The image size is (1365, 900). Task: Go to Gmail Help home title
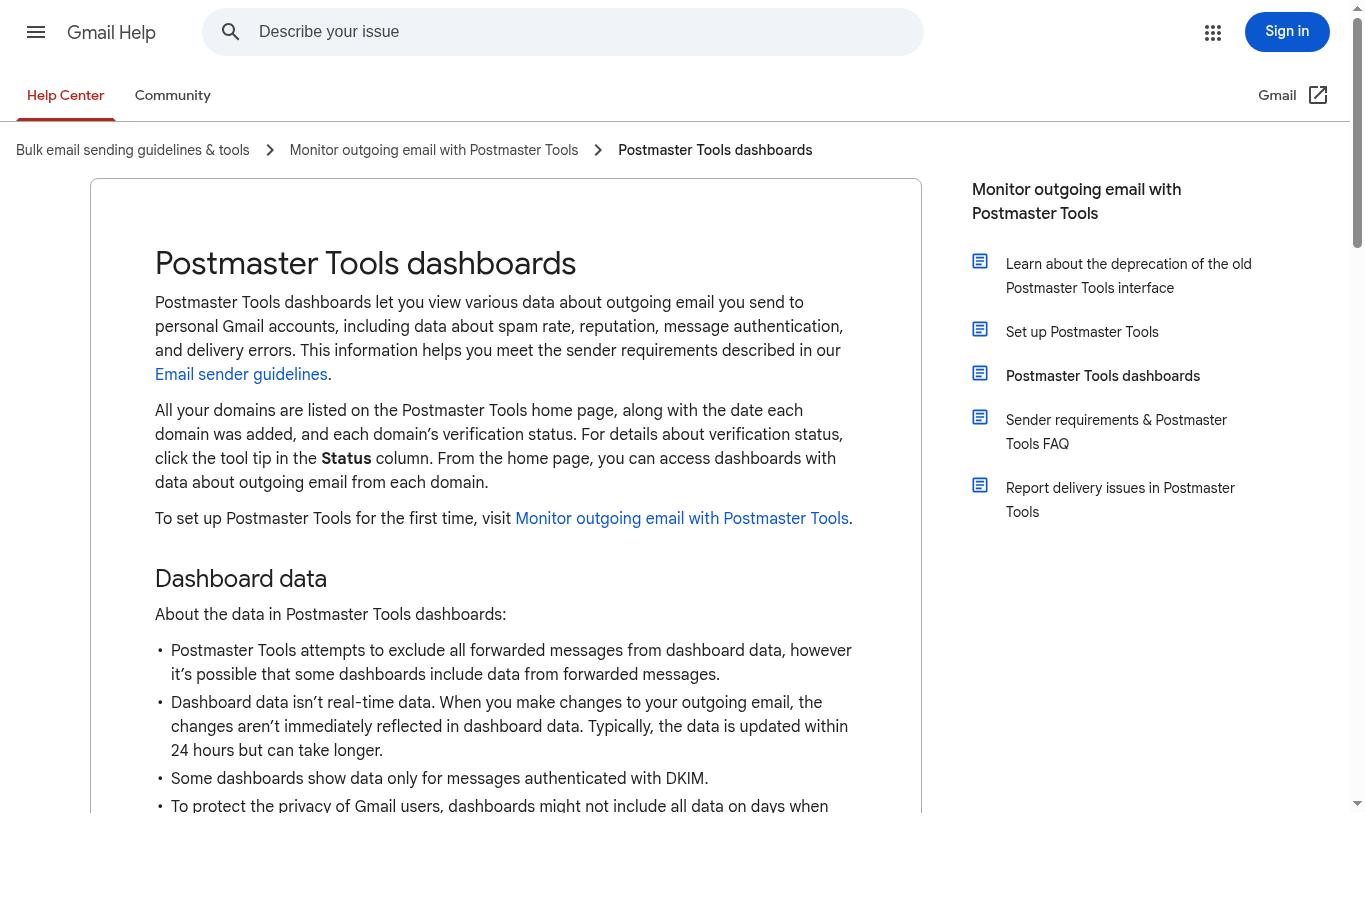pyautogui.click(x=111, y=32)
